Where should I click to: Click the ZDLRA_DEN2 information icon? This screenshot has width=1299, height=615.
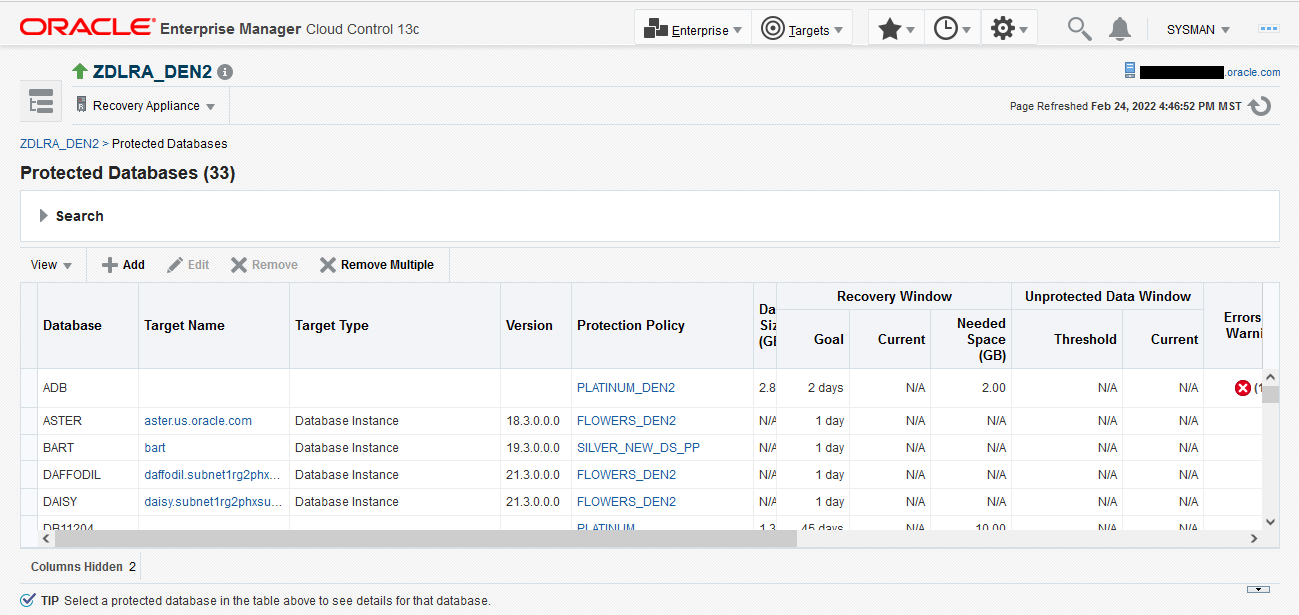pyautogui.click(x=225, y=72)
